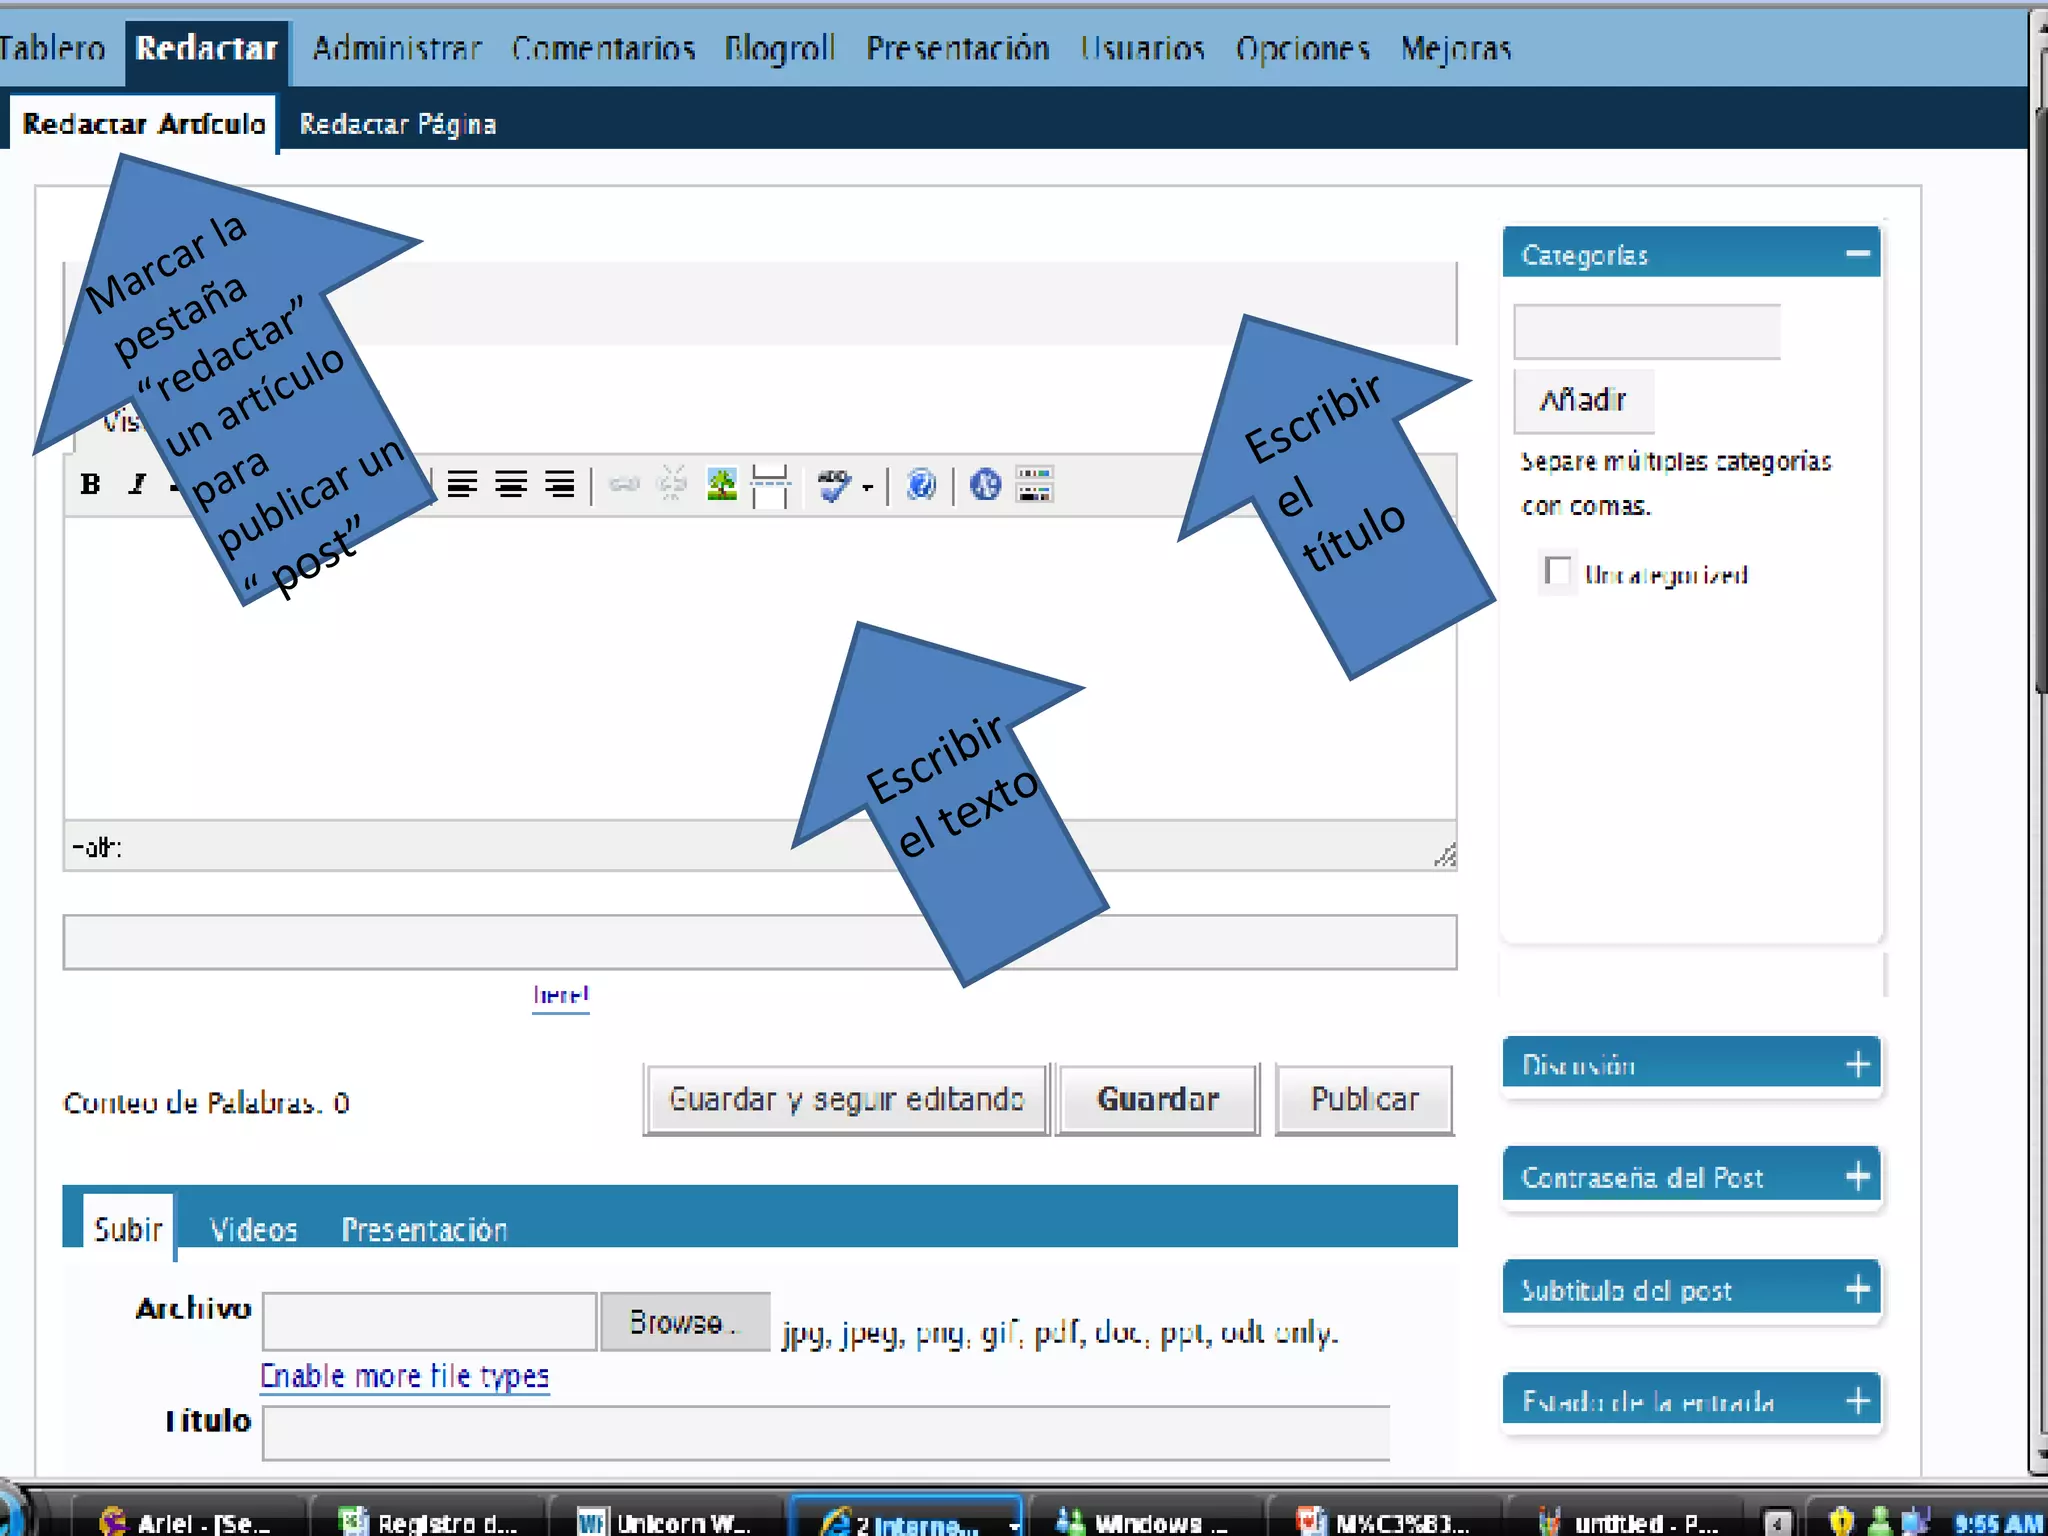Expand the Contraseña del Post panel
The image size is (2048, 1536).
click(x=1857, y=1176)
